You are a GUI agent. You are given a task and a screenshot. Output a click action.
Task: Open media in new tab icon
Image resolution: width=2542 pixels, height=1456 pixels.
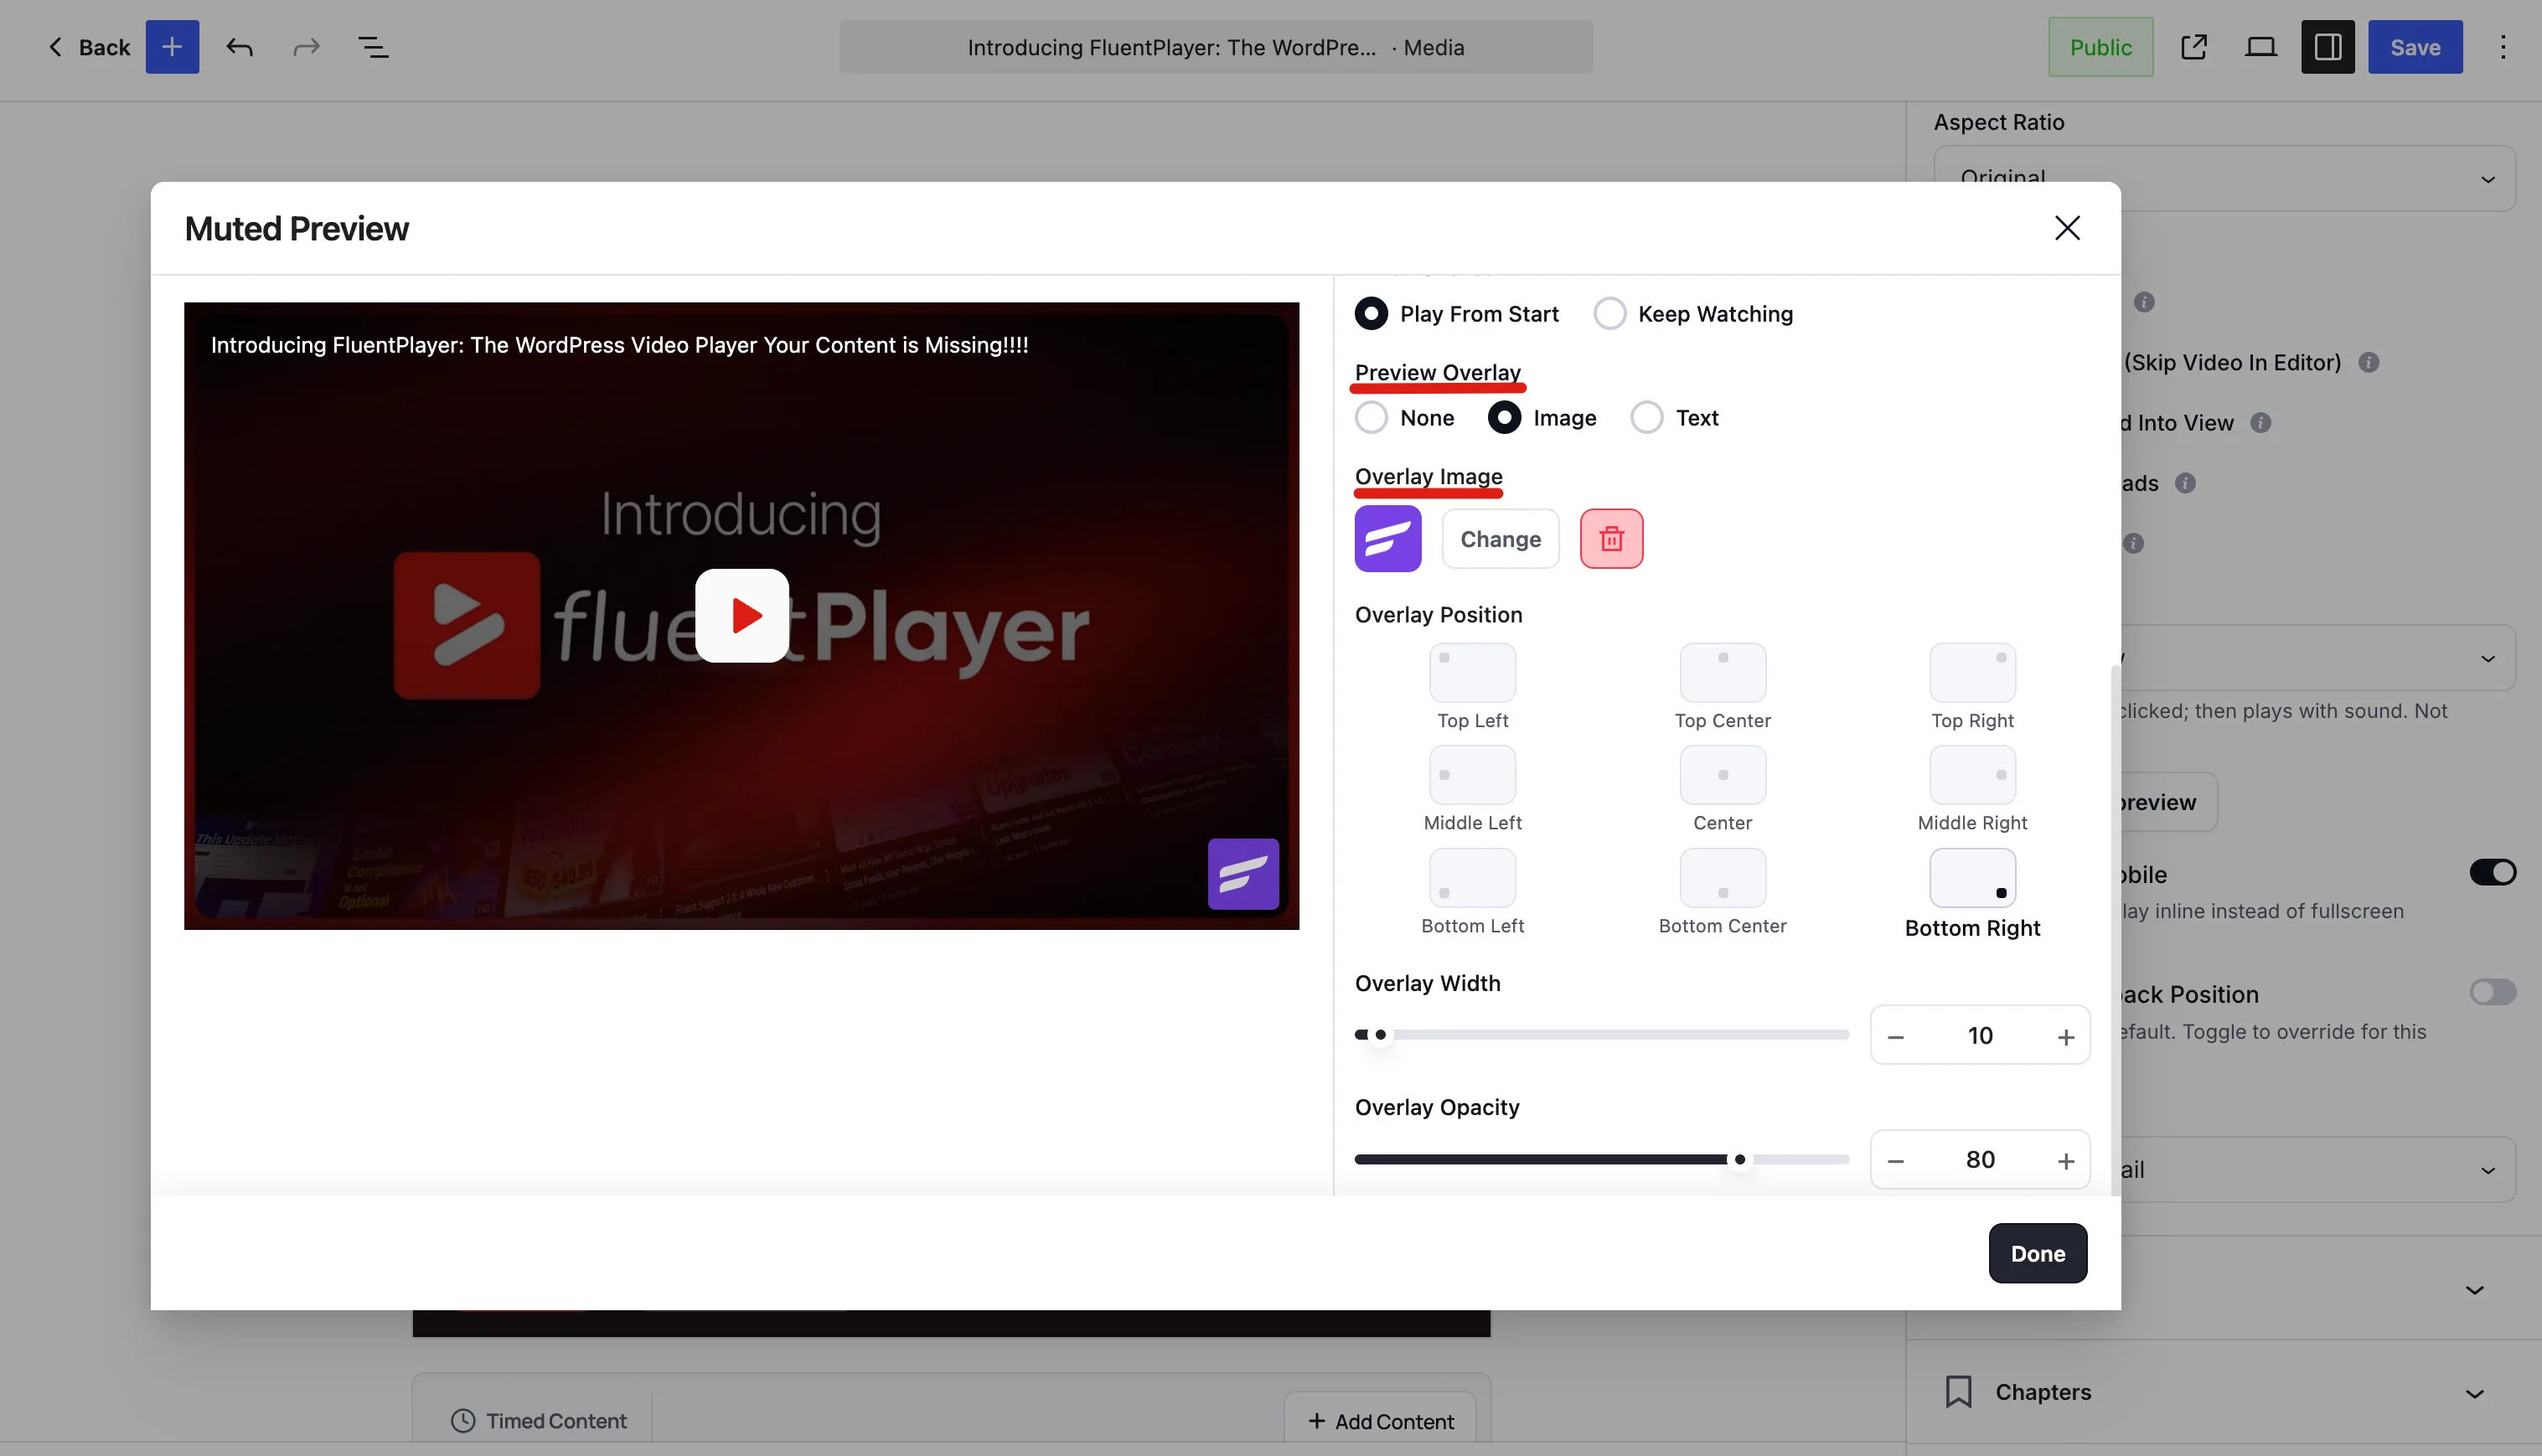(2193, 47)
